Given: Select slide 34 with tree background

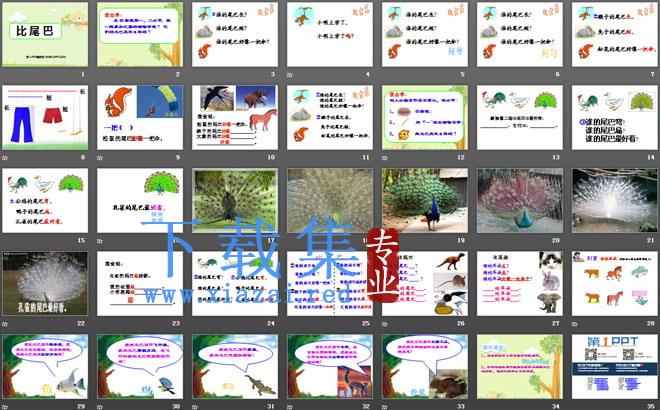Looking at the screenshot, I should [519, 367].
